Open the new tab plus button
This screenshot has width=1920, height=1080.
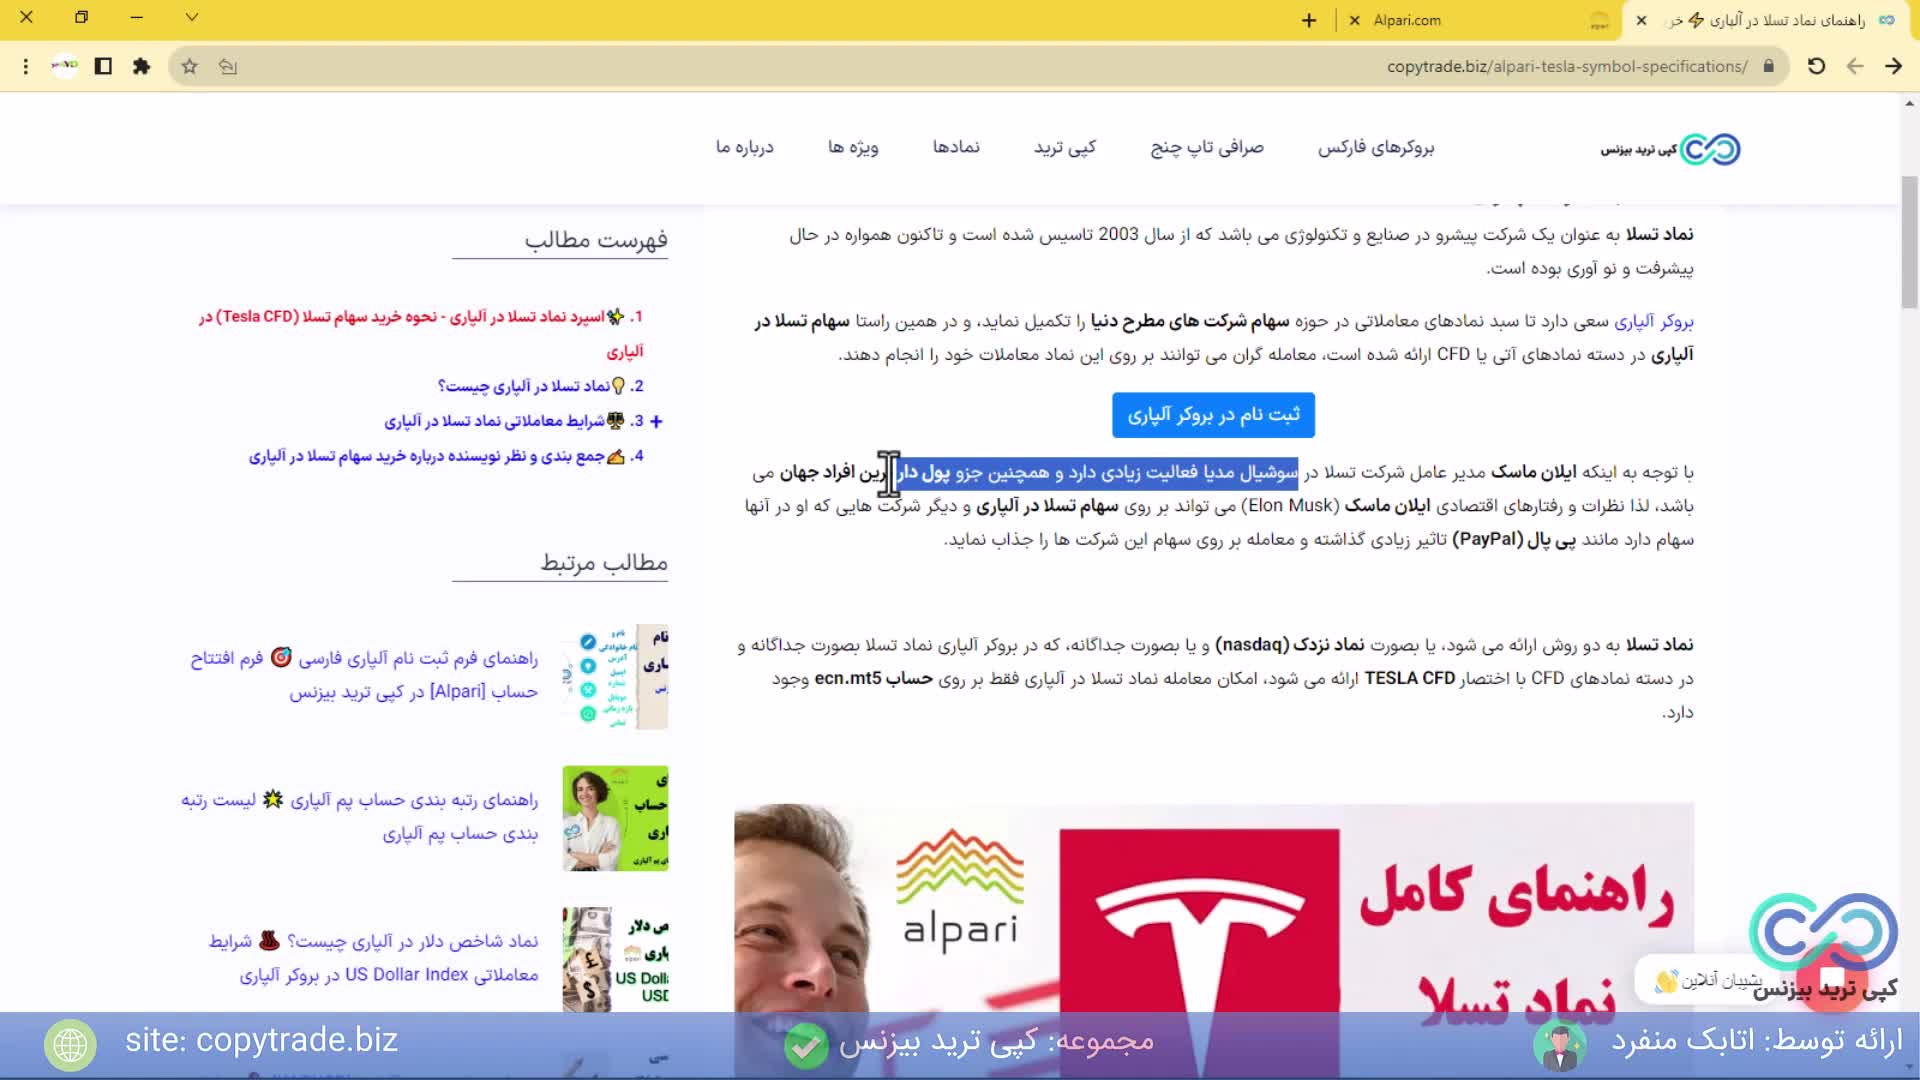[x=1308, y=20]
